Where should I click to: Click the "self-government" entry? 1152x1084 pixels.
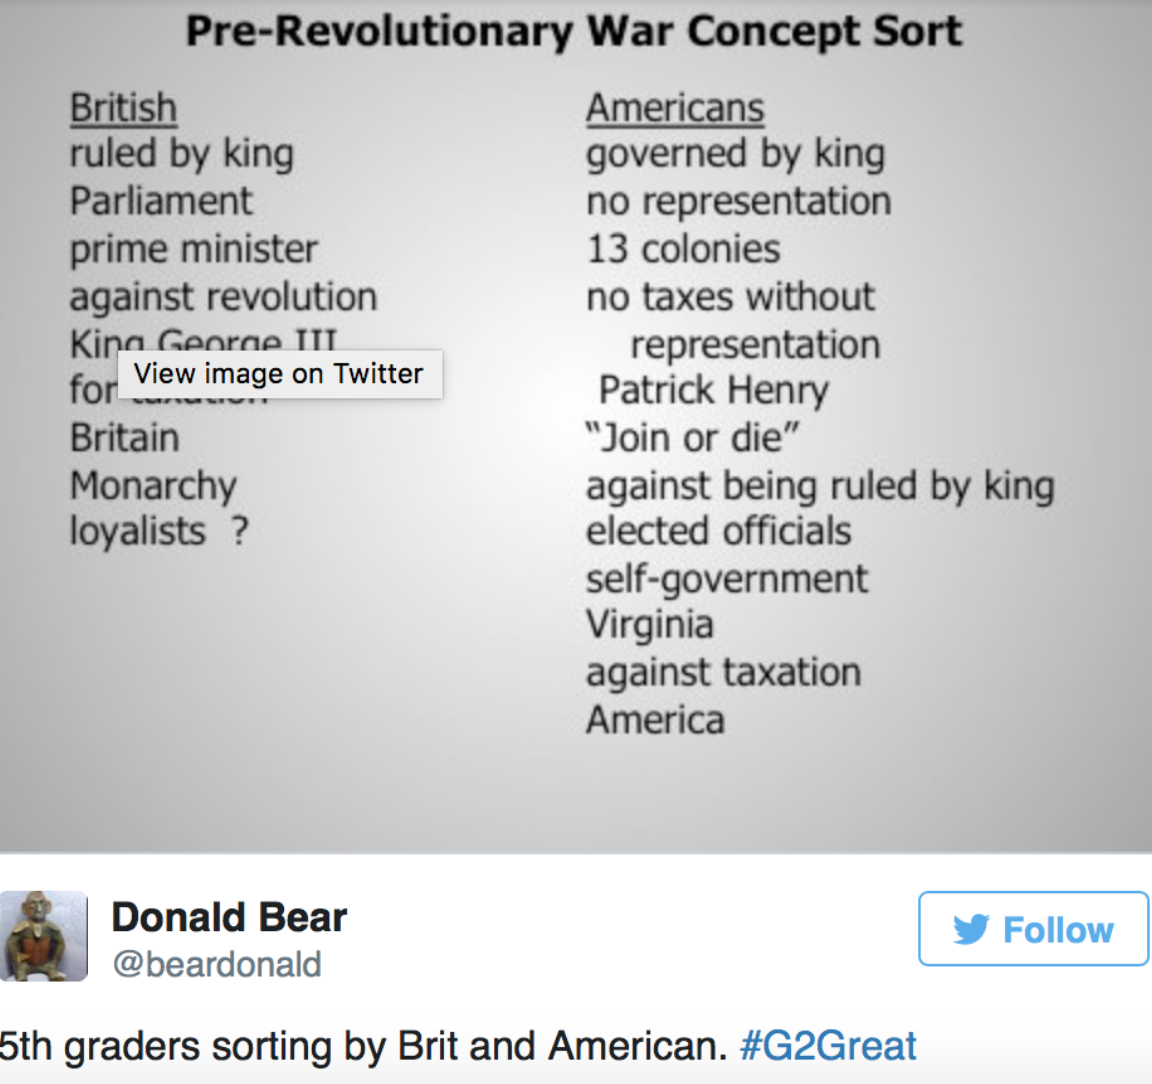pyautogui.click(x=727, y=579)
